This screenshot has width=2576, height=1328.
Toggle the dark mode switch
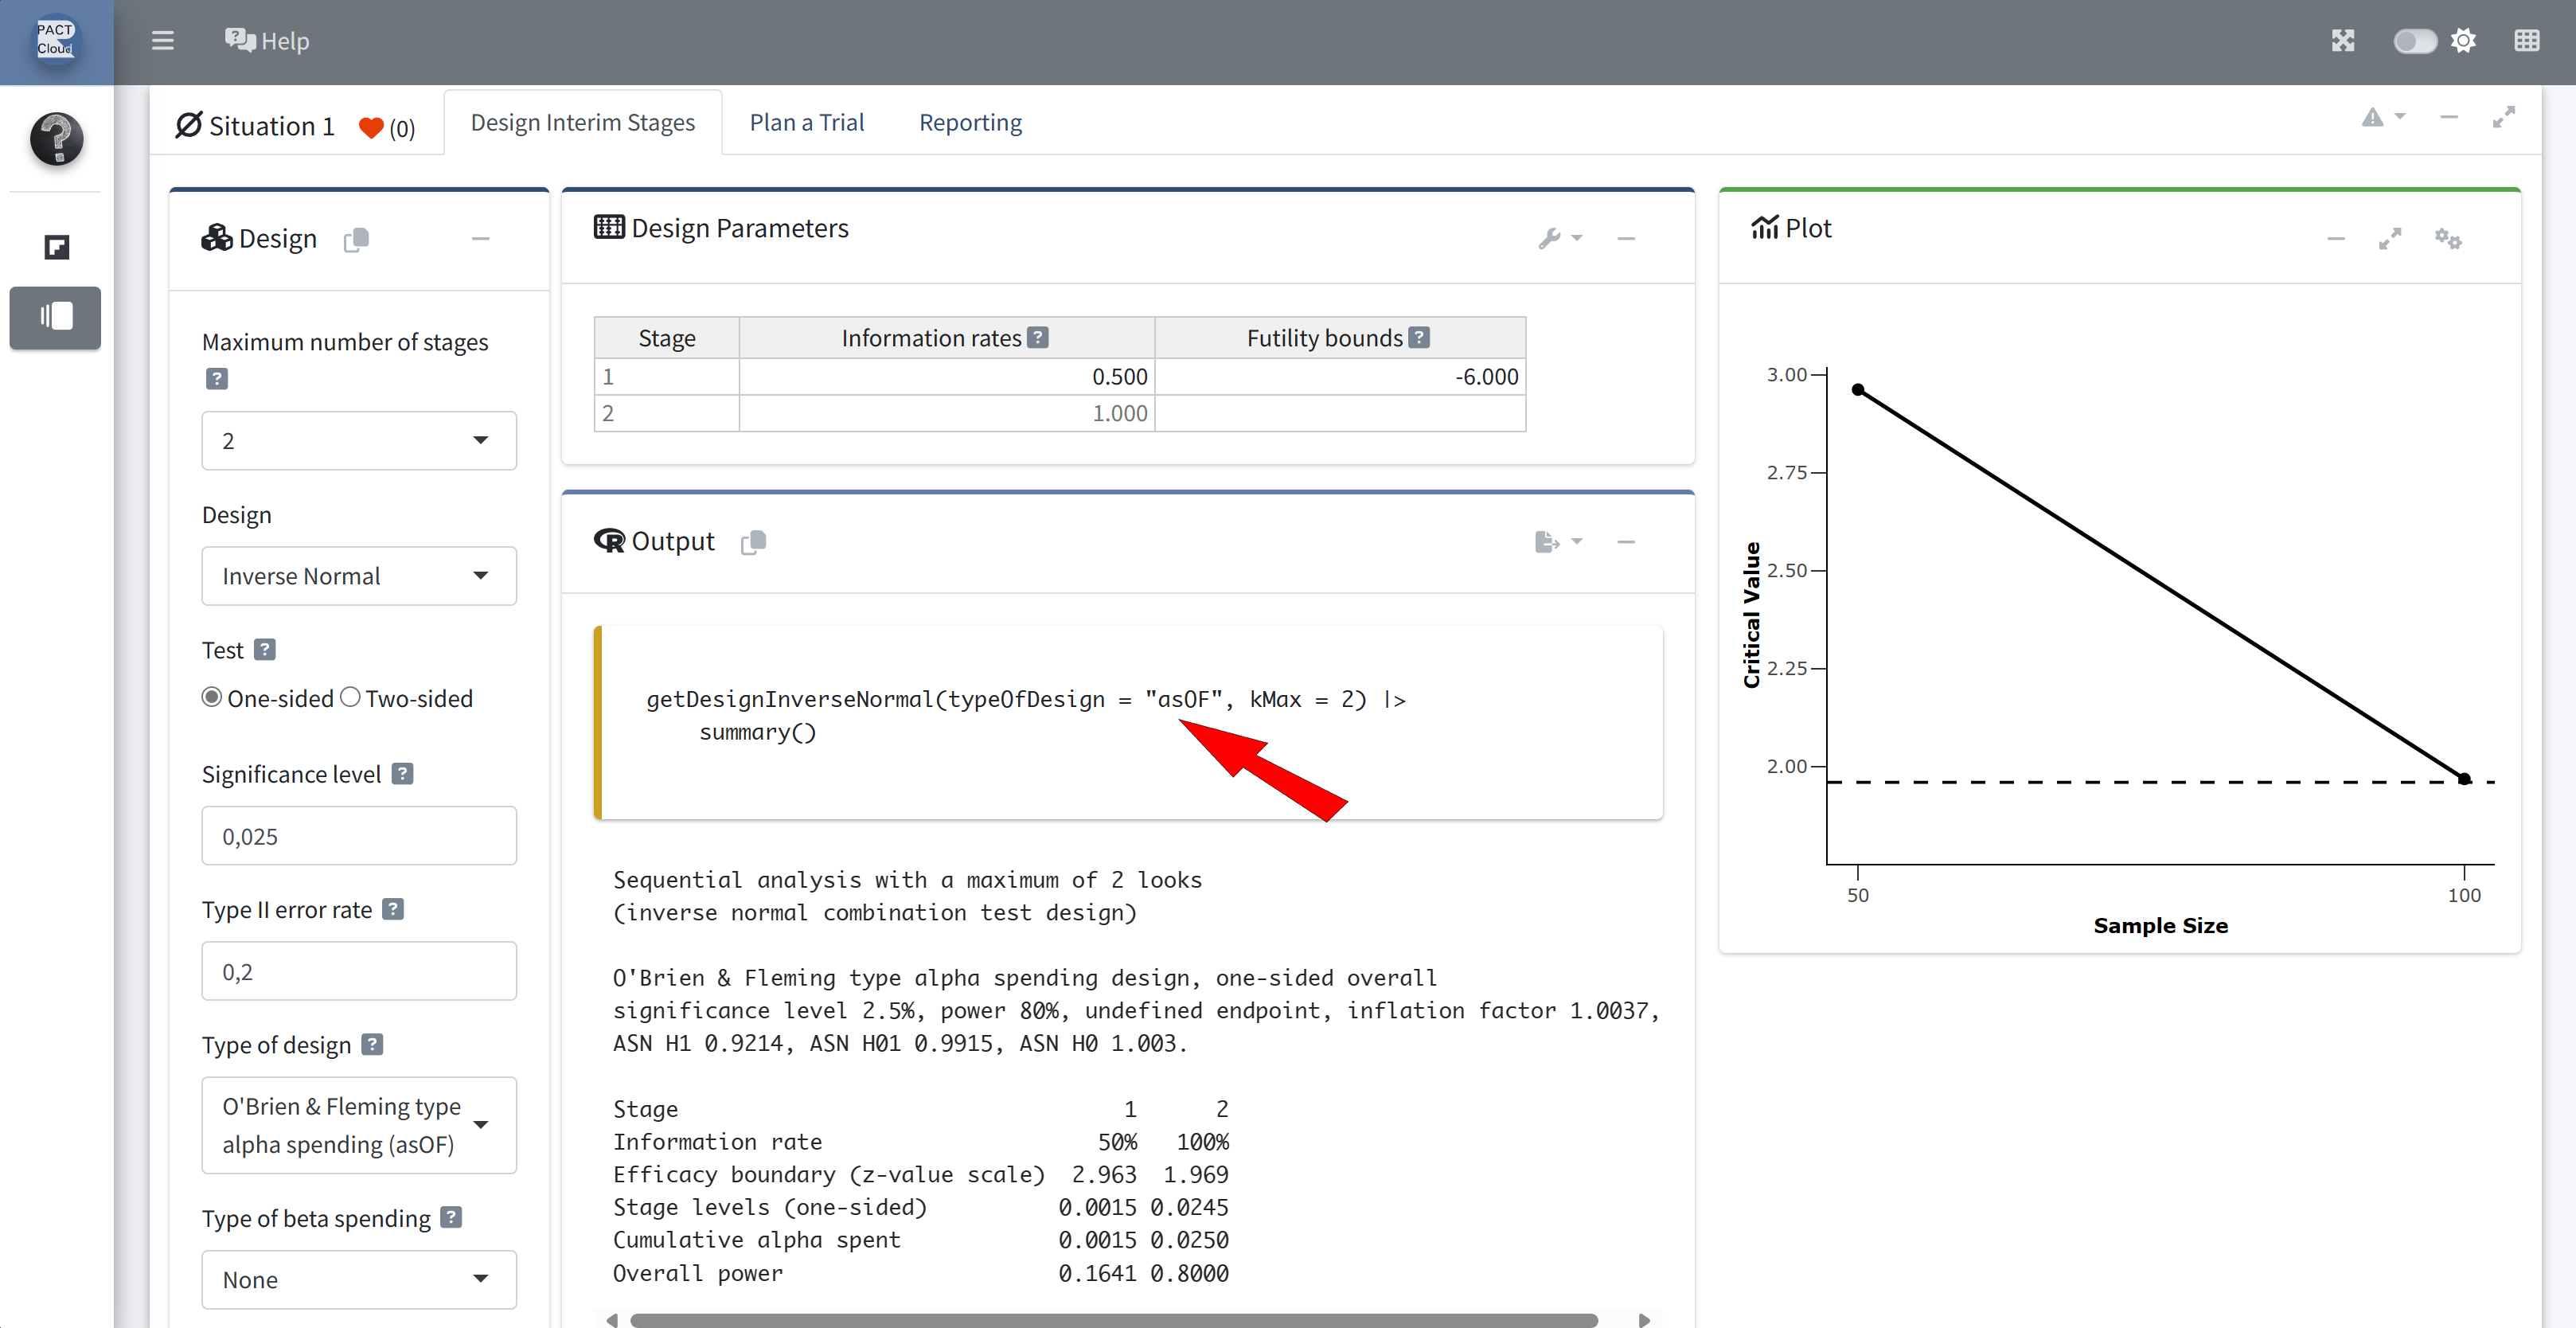click(x=2414, y=41)
